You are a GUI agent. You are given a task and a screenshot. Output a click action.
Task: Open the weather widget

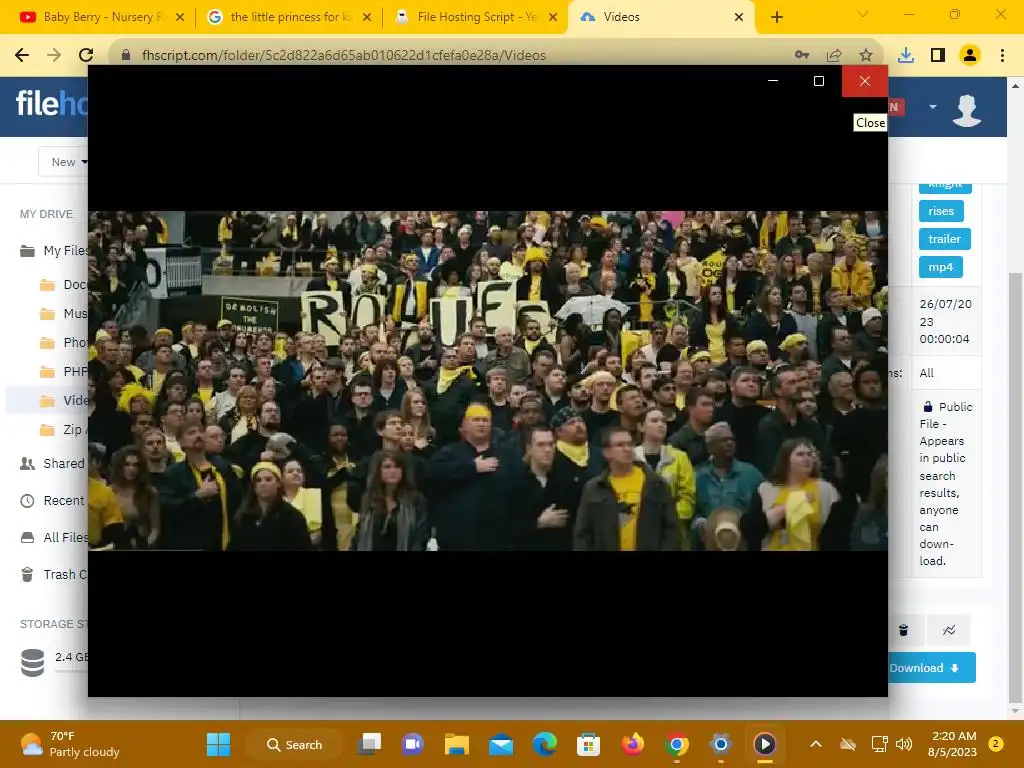(70, 744)
